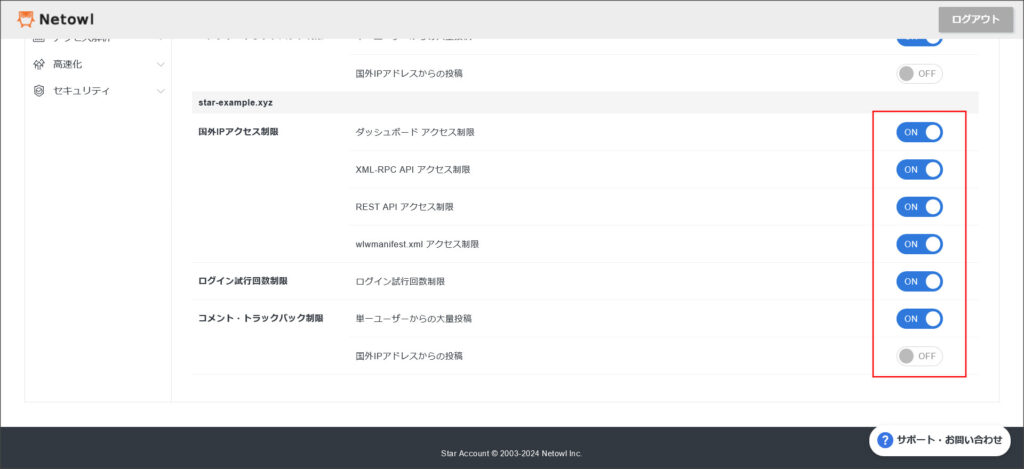Click the Netowl brand name link
Screen dimensions: 1024x469
tap(67, 20)
